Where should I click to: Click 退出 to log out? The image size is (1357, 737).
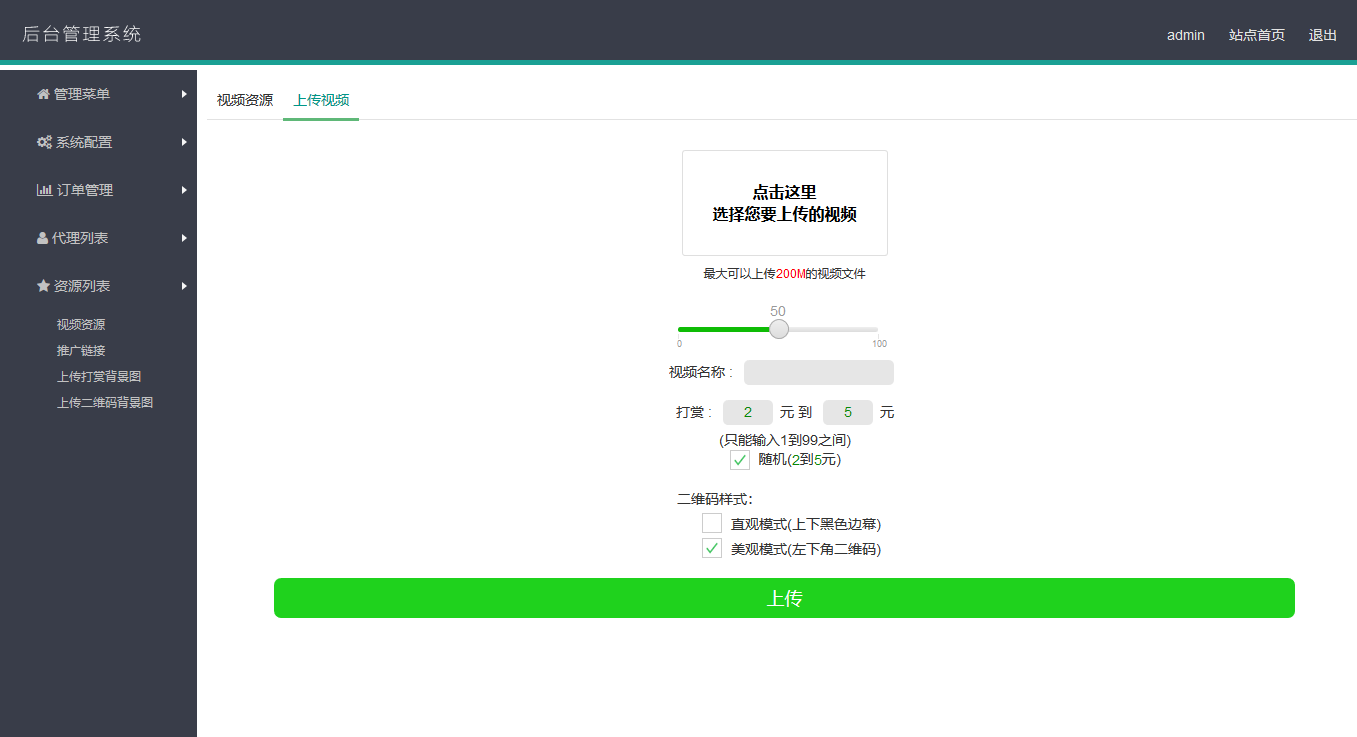tap(1322, 35)
